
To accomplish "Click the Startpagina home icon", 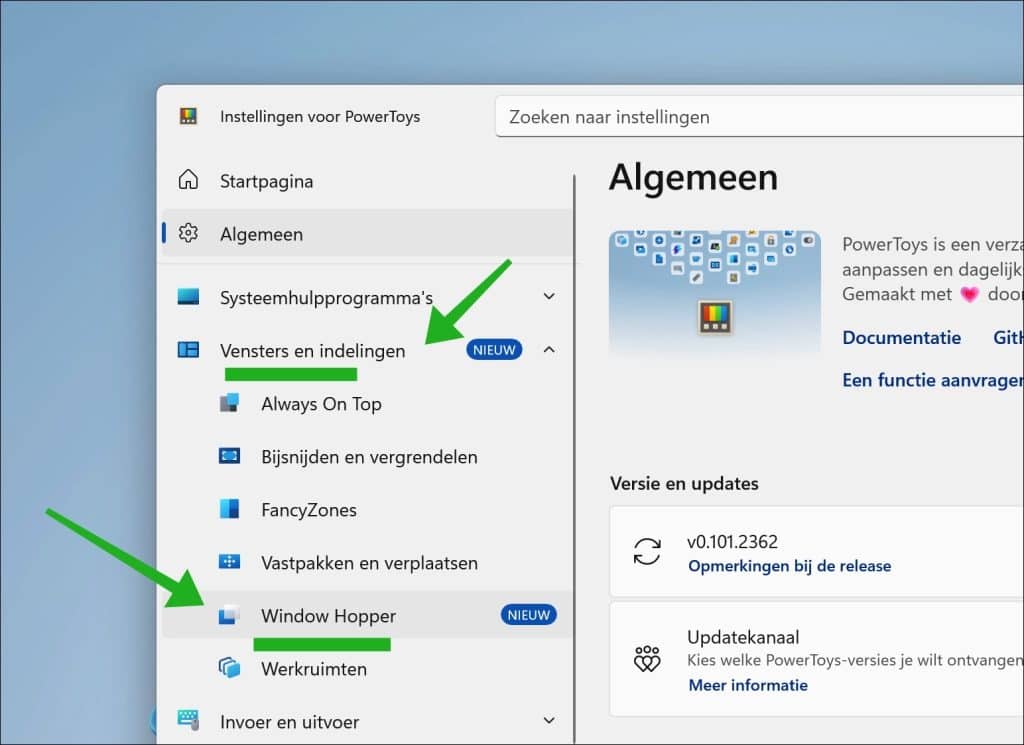I will pyautogui.click(x=188, y=179).
